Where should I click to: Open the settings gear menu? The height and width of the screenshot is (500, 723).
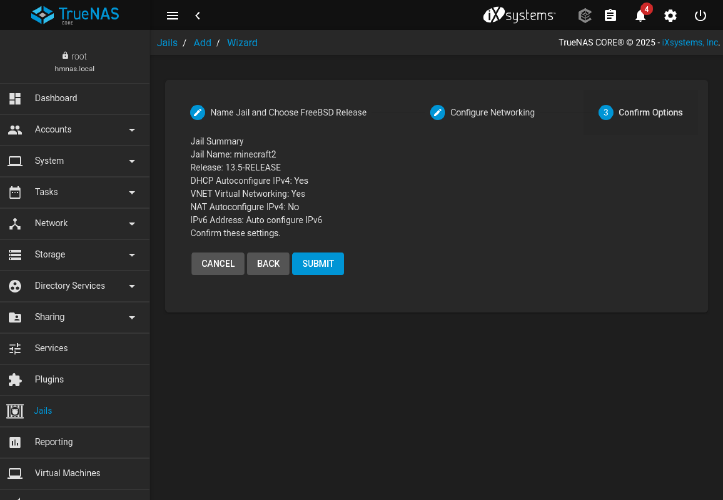coord(670,16)
